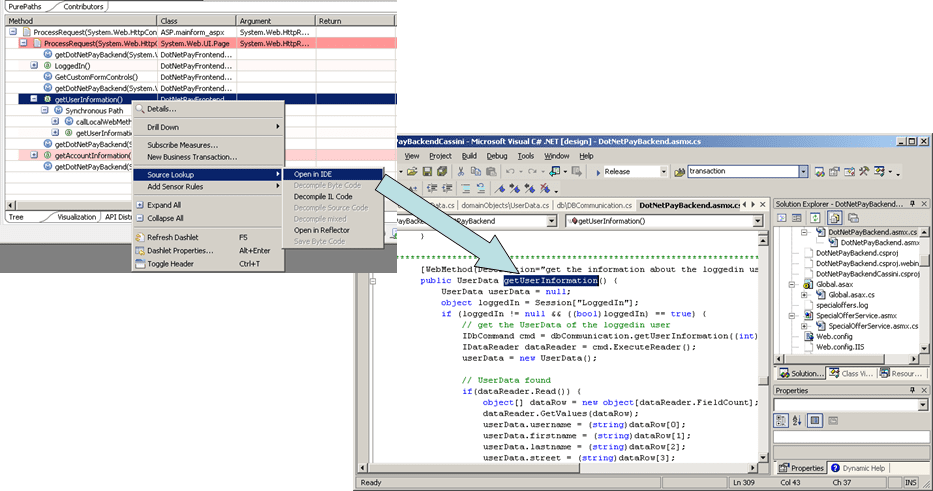Click View Code icon in Solution Explorer
Screen dimensions: 933x491
[781, 218]
